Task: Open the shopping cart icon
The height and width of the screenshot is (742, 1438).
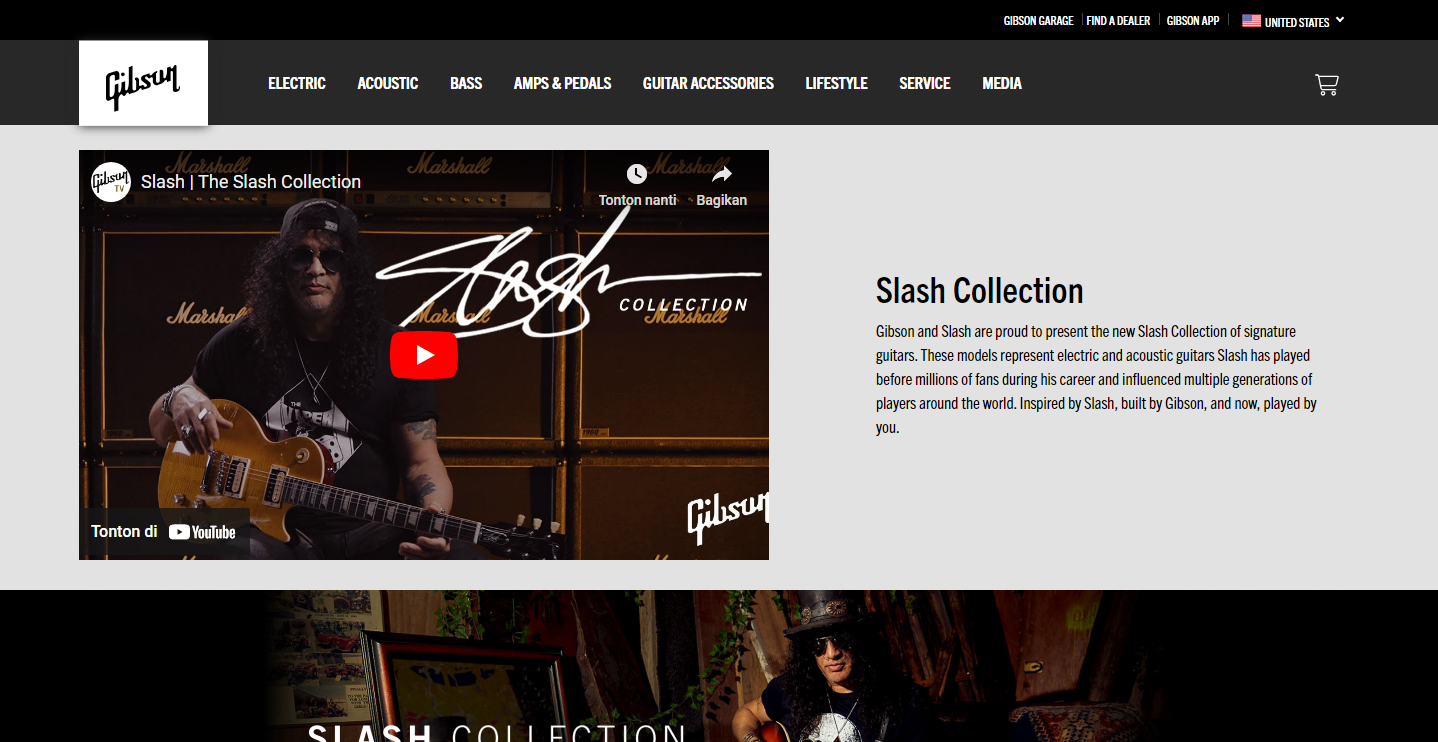Action: coord(1326,84)
